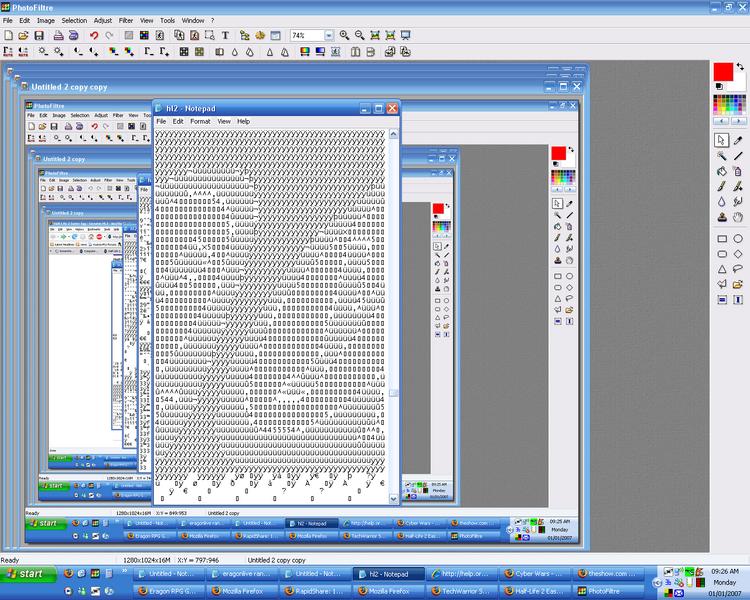The width and height of the screenshot is (750, 600).
Task: Click the red foreground swatch in the outermost palette
Action: pos(723,71)
